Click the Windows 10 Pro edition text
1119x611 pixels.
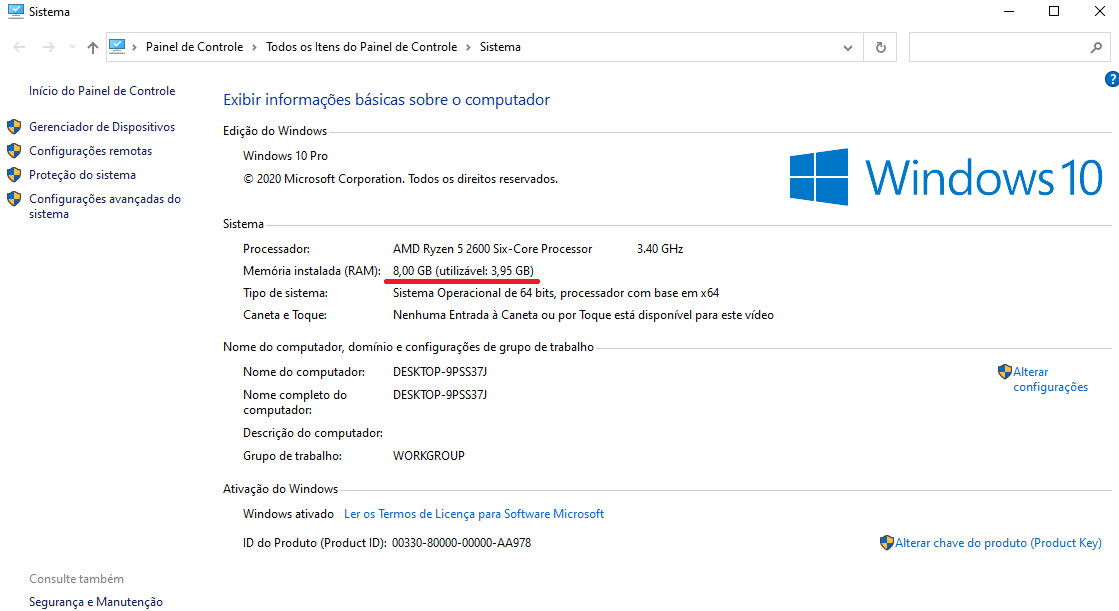tap(285, 156)
